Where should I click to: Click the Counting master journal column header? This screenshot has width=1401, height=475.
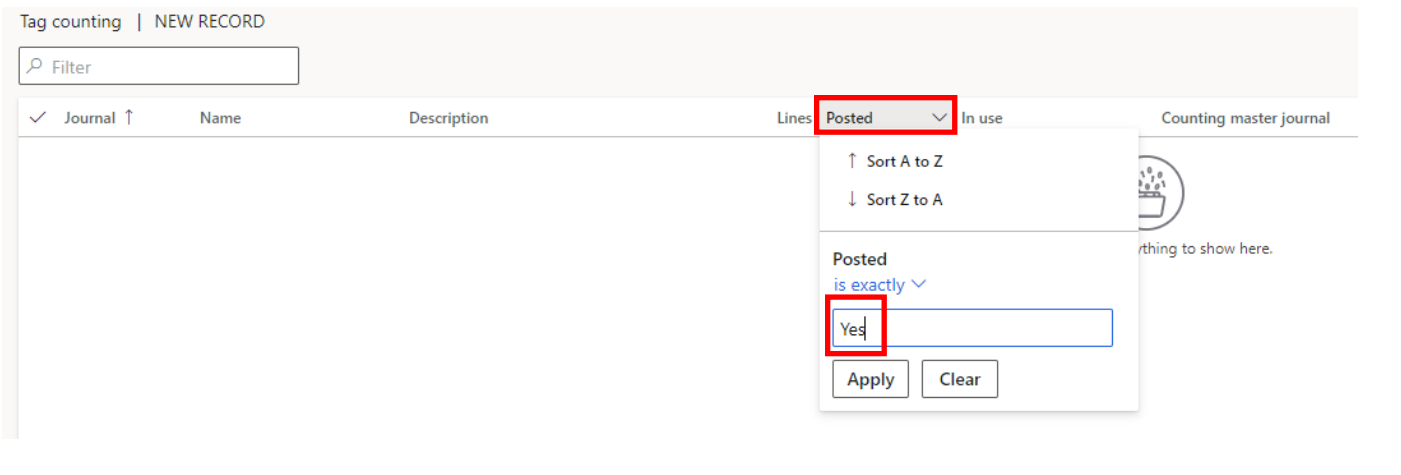pos(1245,118)
